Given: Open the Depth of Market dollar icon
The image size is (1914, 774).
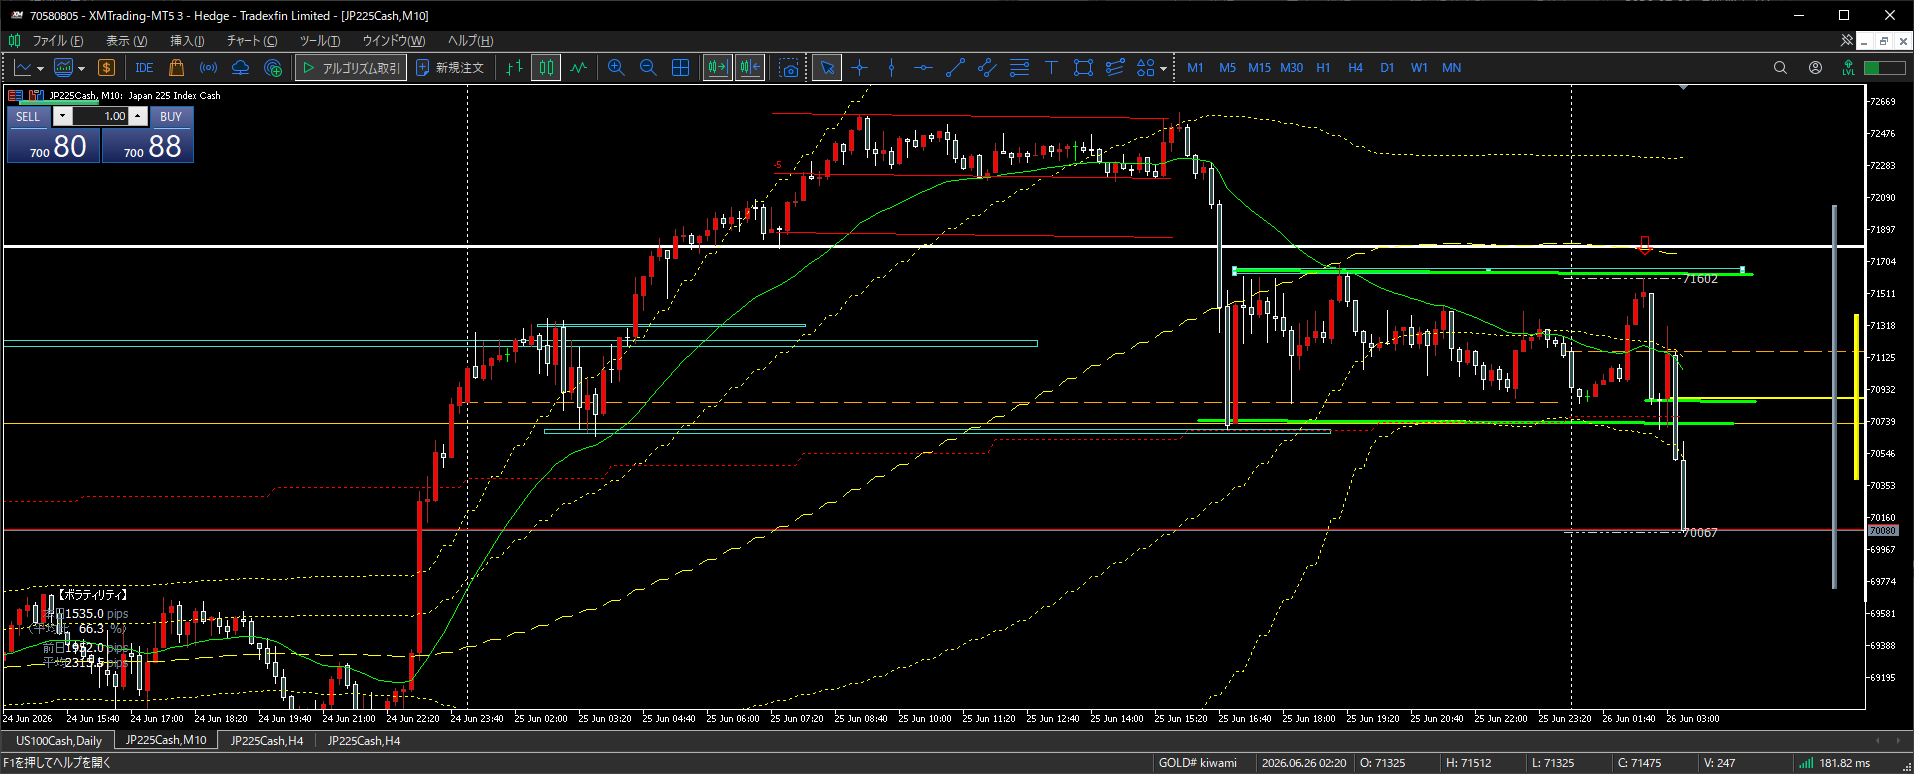Looking at the screenshot, I should (x=106, y=68).
